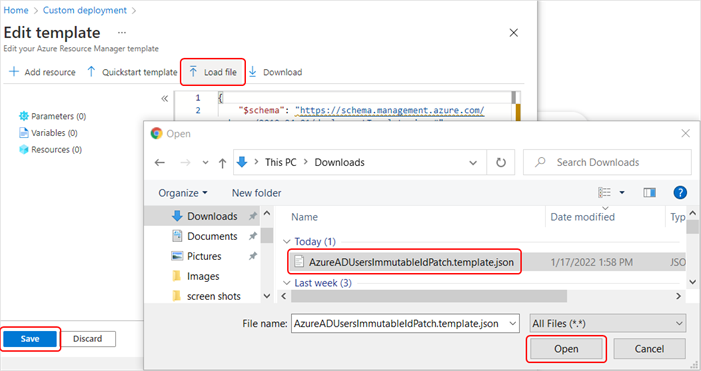Discard template changes
Viewport: 701px width, 371px height.
coord(88,339)
